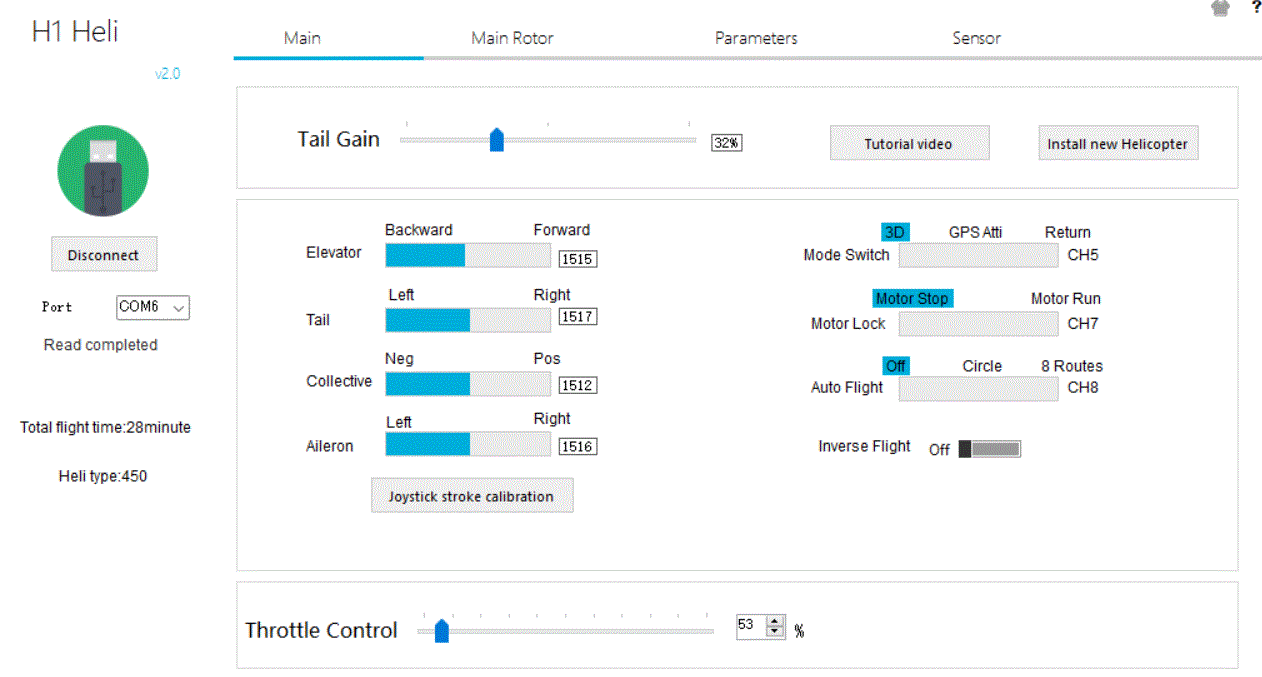Click the Tail Gain slider handle
The width and height of the screenshot is (1262, 677).
coord(496,140)
